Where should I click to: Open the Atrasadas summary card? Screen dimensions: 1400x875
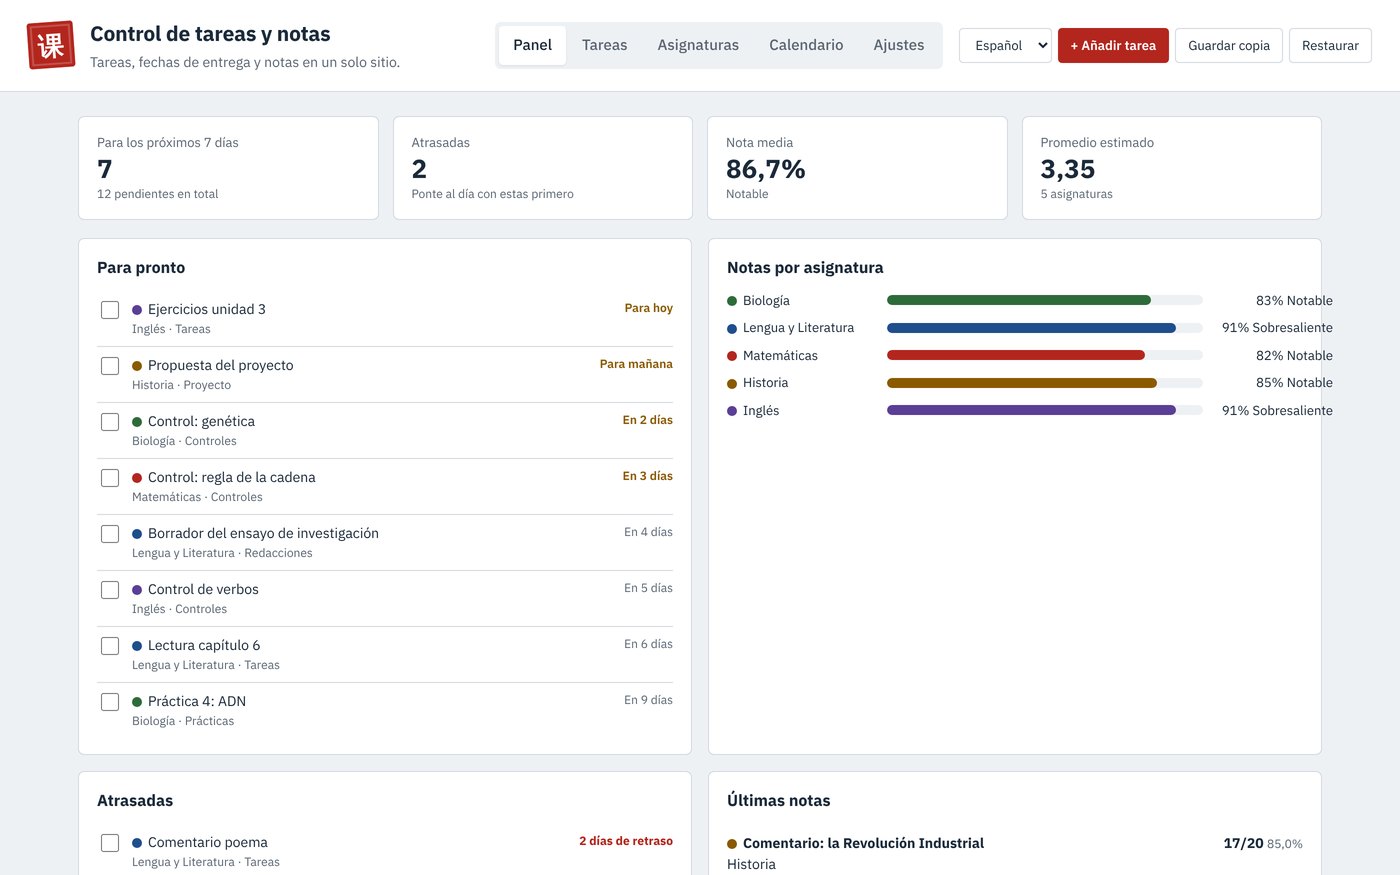(x=543, y=168)
